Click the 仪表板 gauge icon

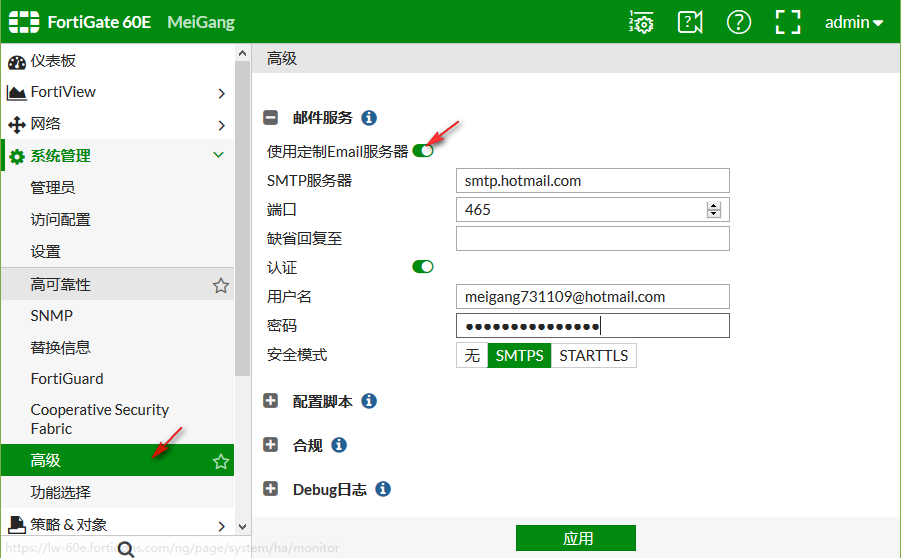coord(17,61)
